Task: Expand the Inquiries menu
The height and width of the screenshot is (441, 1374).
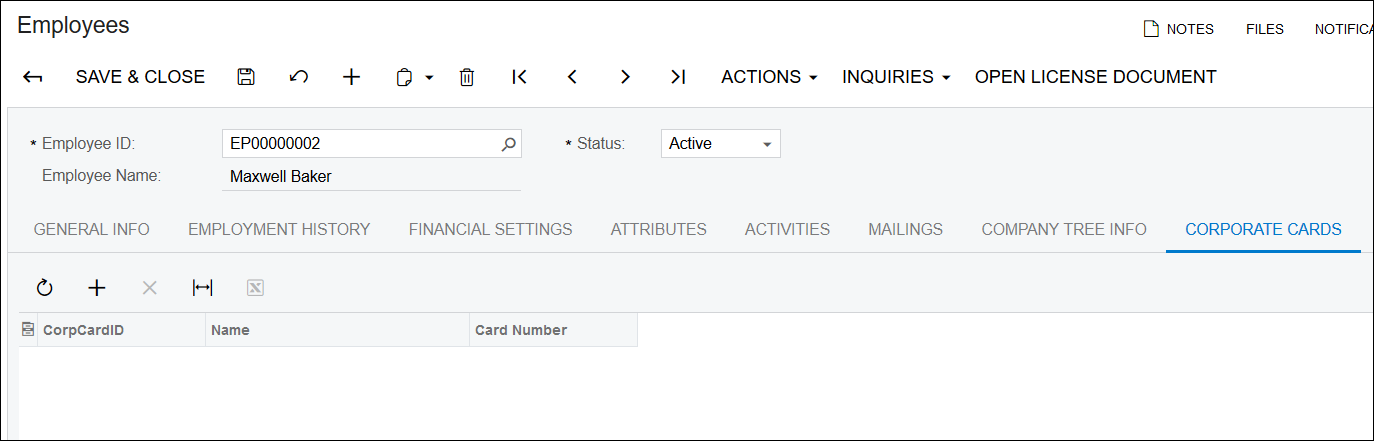Action: 895,77
